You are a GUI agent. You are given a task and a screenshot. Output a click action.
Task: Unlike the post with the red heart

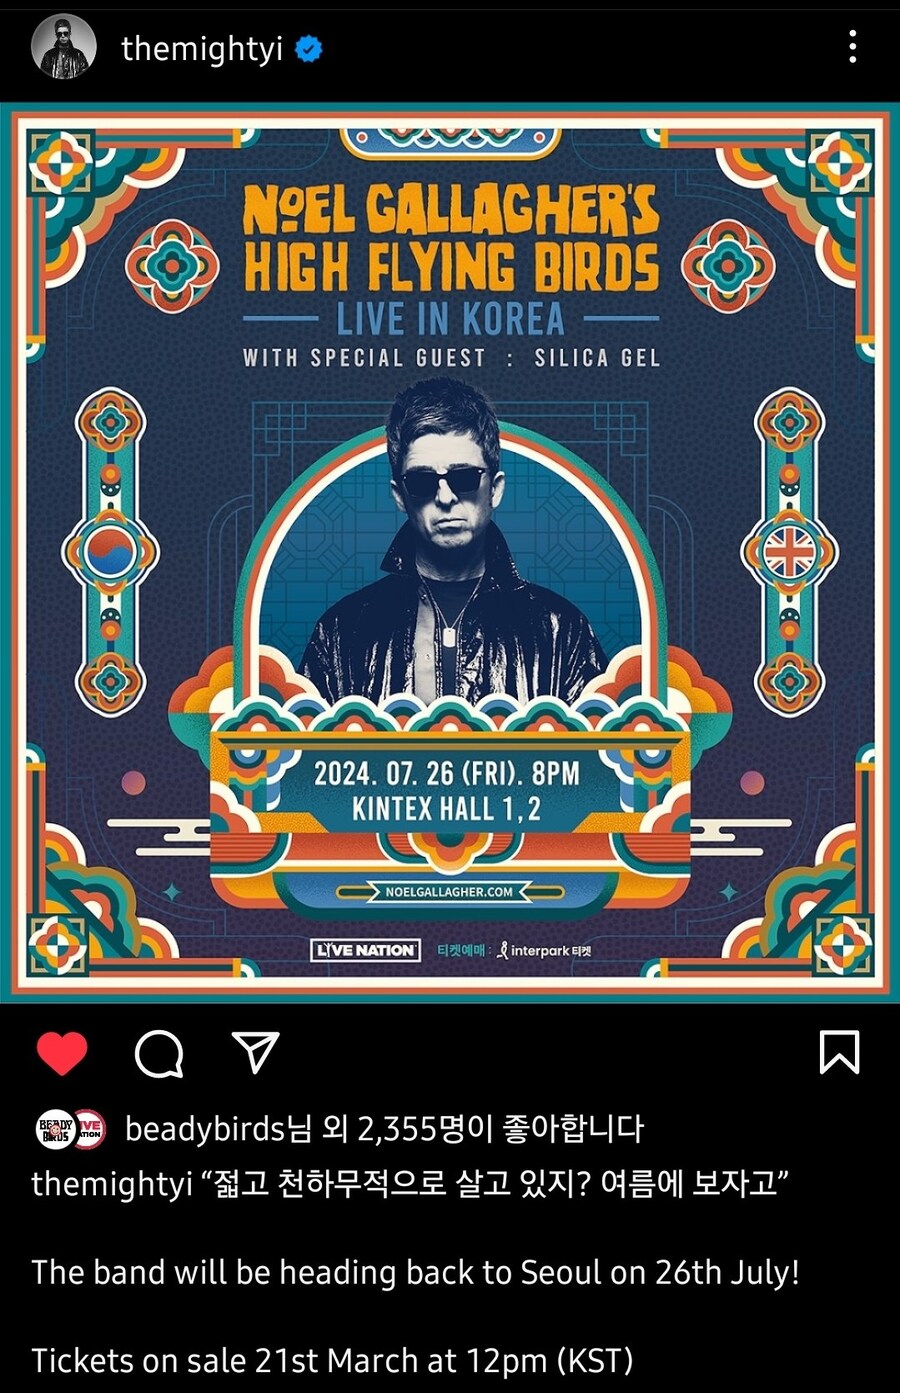click(x=62, y=1053)
